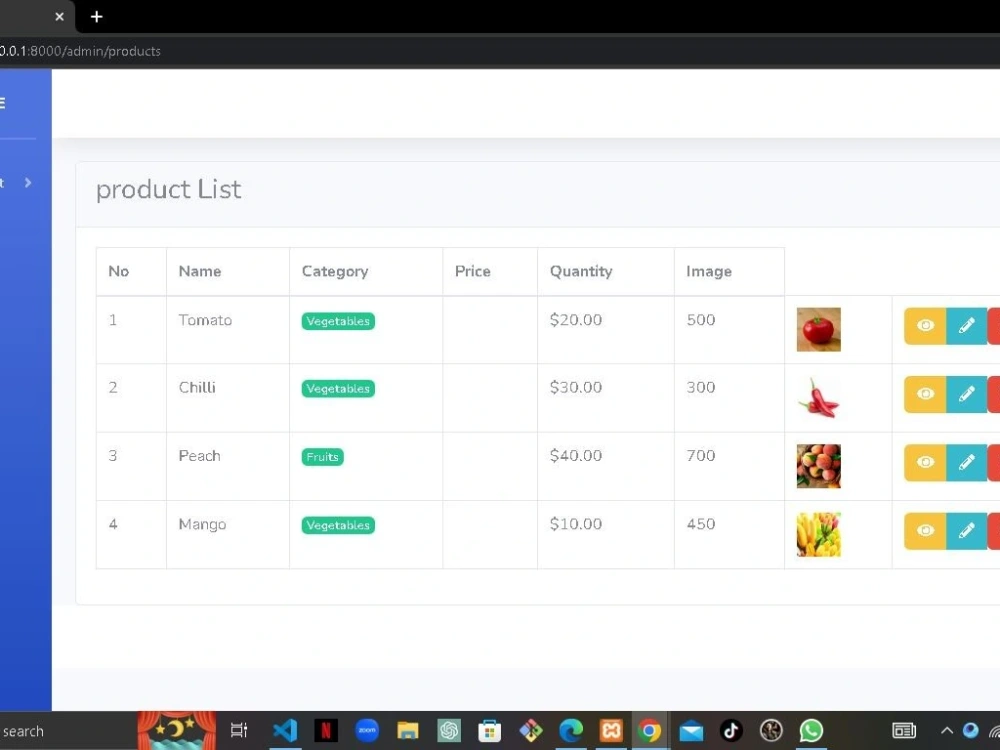Click the Fruits badge on Peach row
Screen dimensions: 1000x750
pos(322,456)
